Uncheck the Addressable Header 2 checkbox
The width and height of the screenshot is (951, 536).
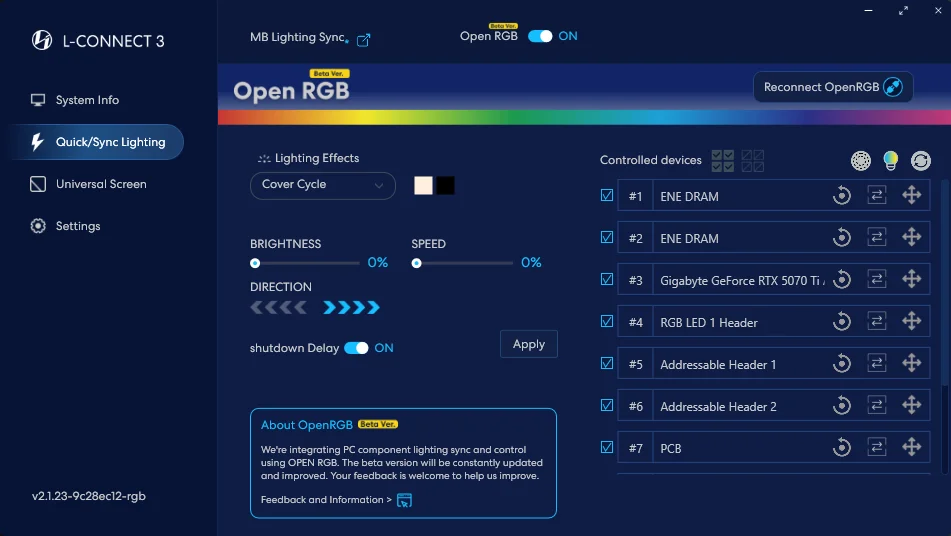pyautogui.click(x=607, y=405)
